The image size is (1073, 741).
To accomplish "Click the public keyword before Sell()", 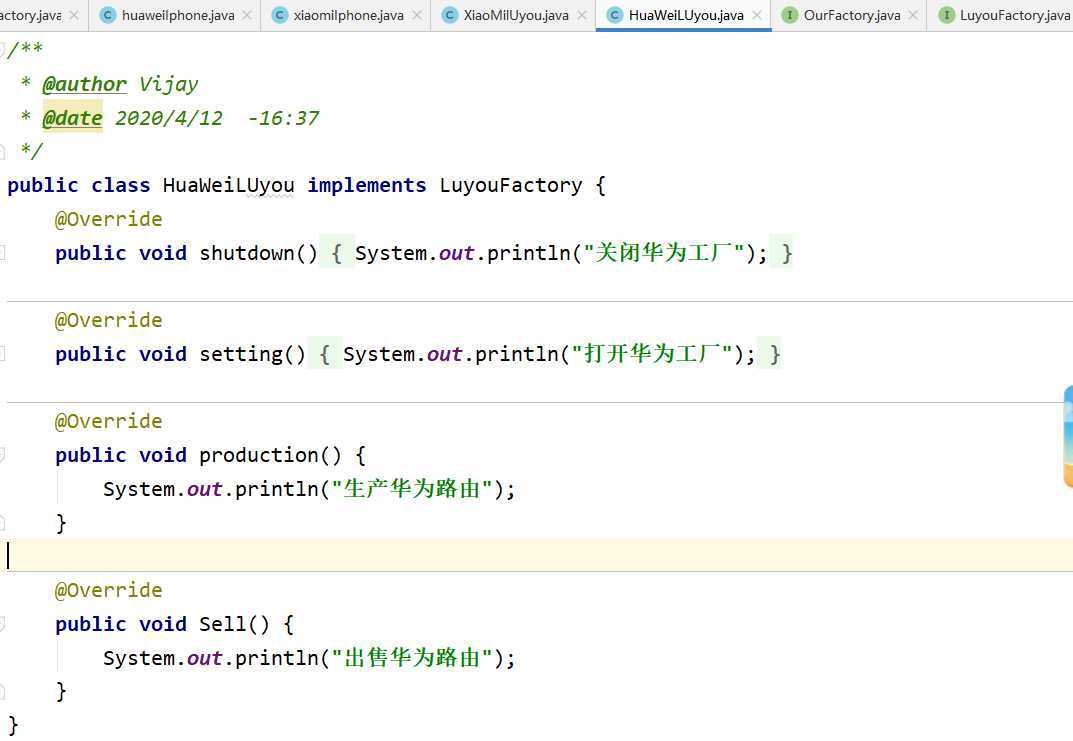I will pyautogui.click(x=91, y=624).
